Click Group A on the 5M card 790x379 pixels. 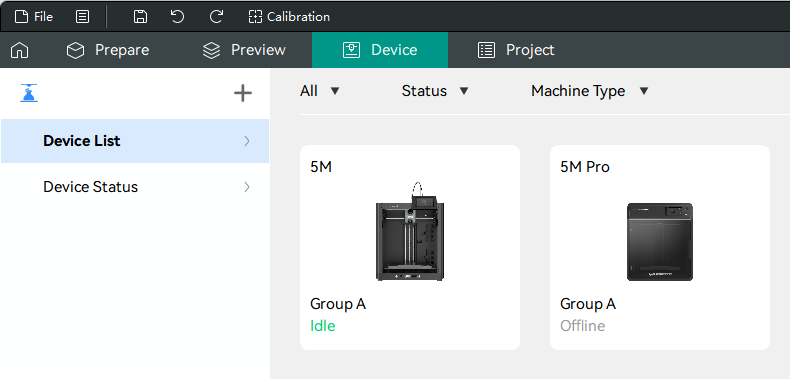pos(338,304)
